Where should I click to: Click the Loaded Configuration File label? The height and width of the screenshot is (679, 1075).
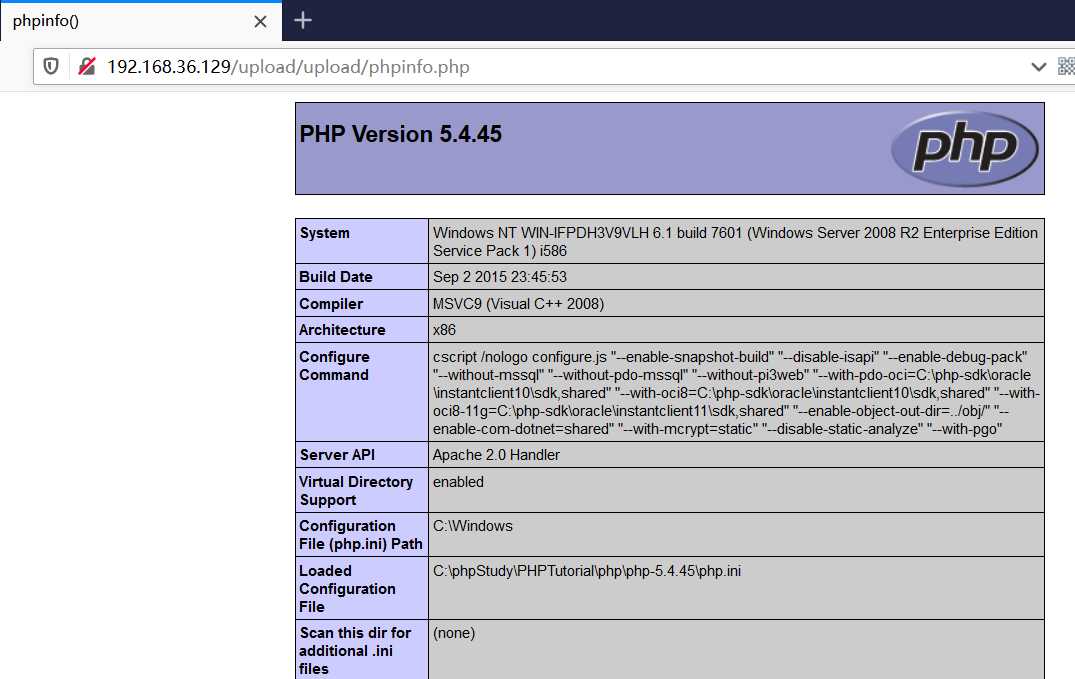click(348, 588)
